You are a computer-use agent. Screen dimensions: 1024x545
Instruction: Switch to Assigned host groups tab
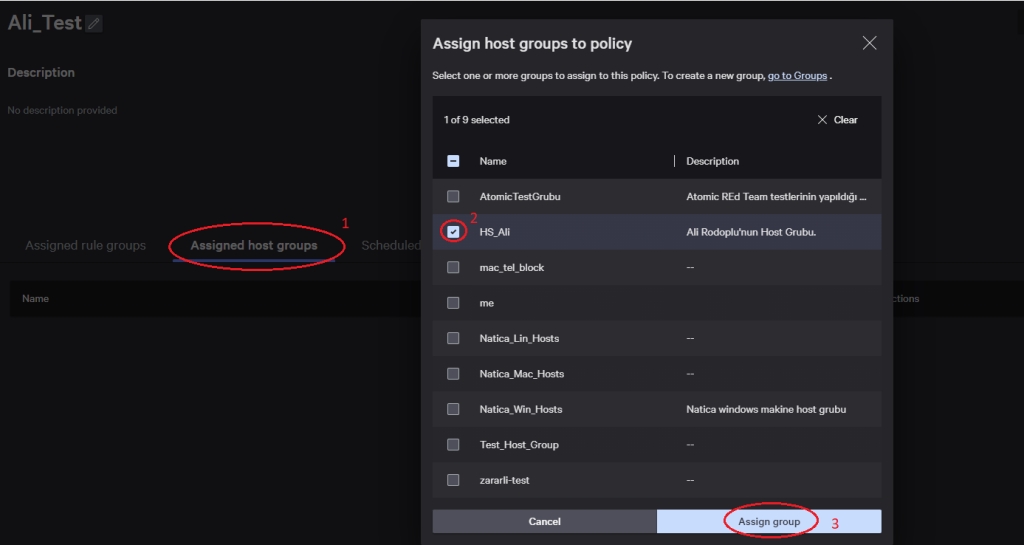tap(254, 246)
